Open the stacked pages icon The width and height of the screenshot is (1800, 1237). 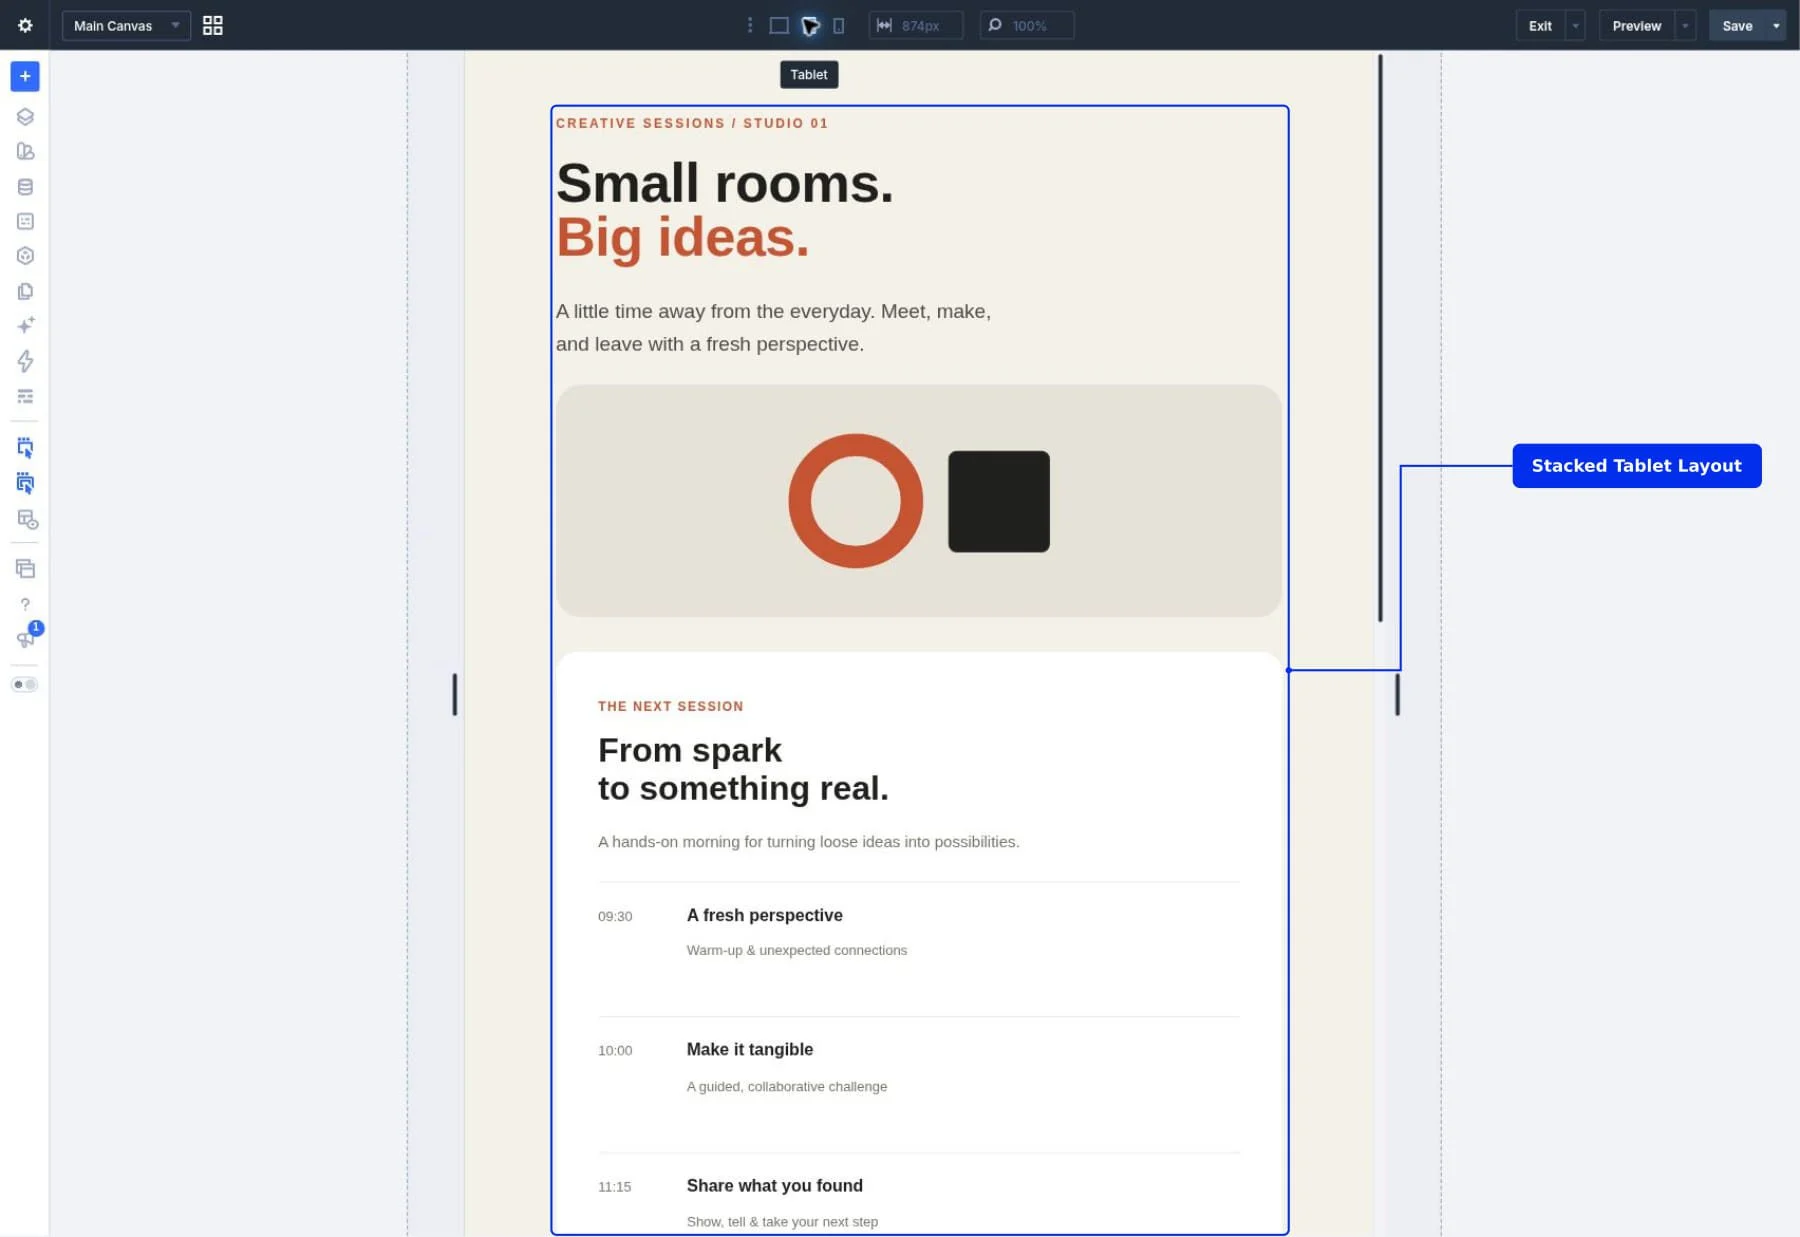point(25,291)
